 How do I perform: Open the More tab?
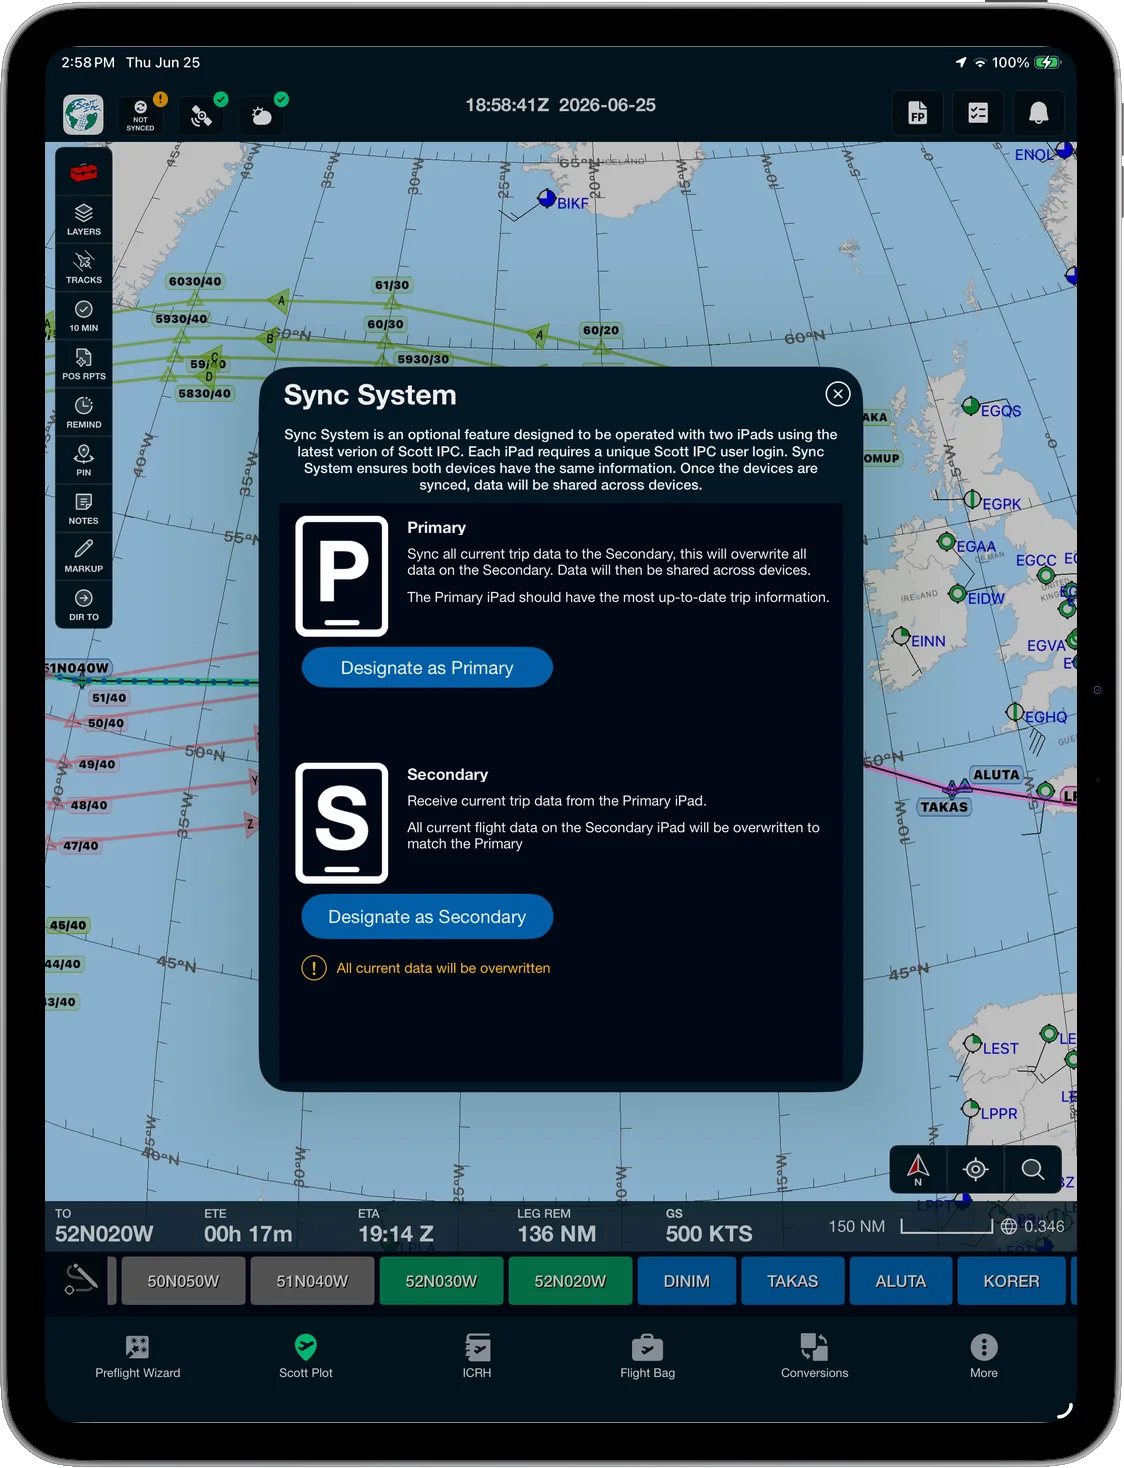click(x=984, y=1356)
